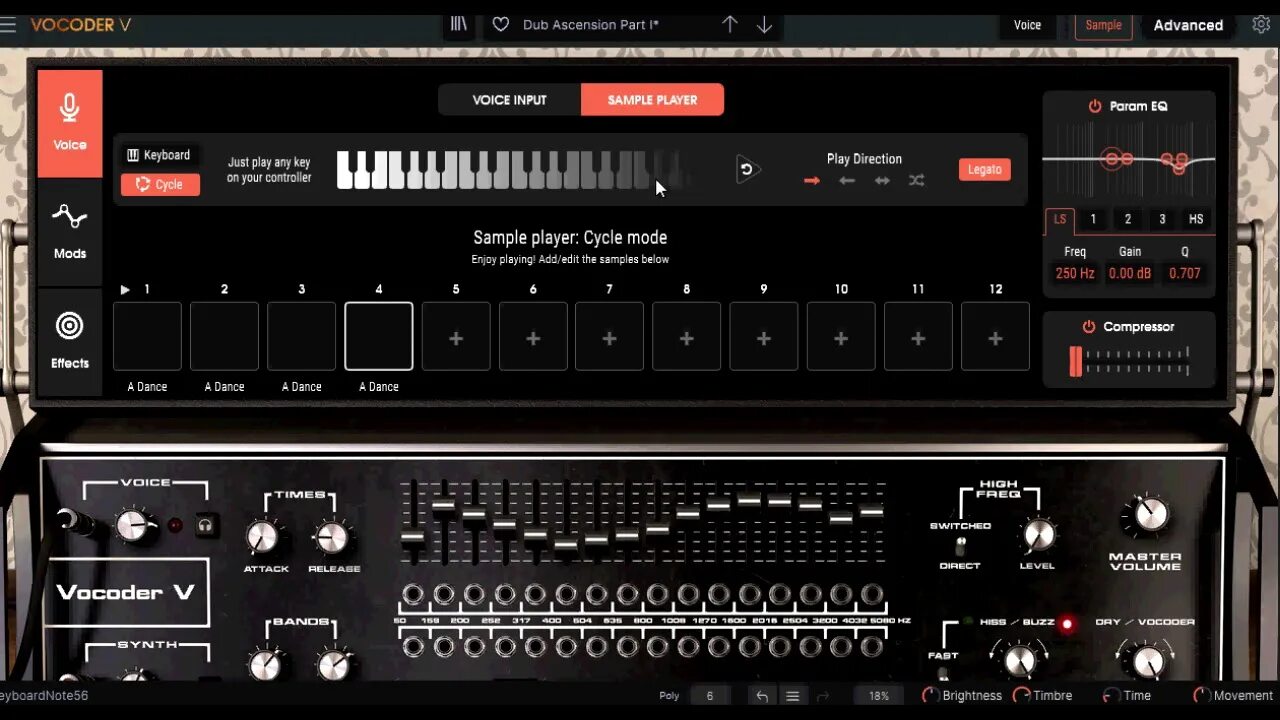Select EQ band 1 tab

(x=1093, y=220)
